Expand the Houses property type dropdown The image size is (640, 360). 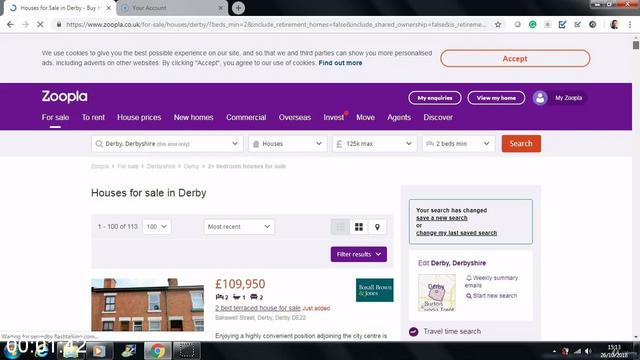(x=287, y=144)
